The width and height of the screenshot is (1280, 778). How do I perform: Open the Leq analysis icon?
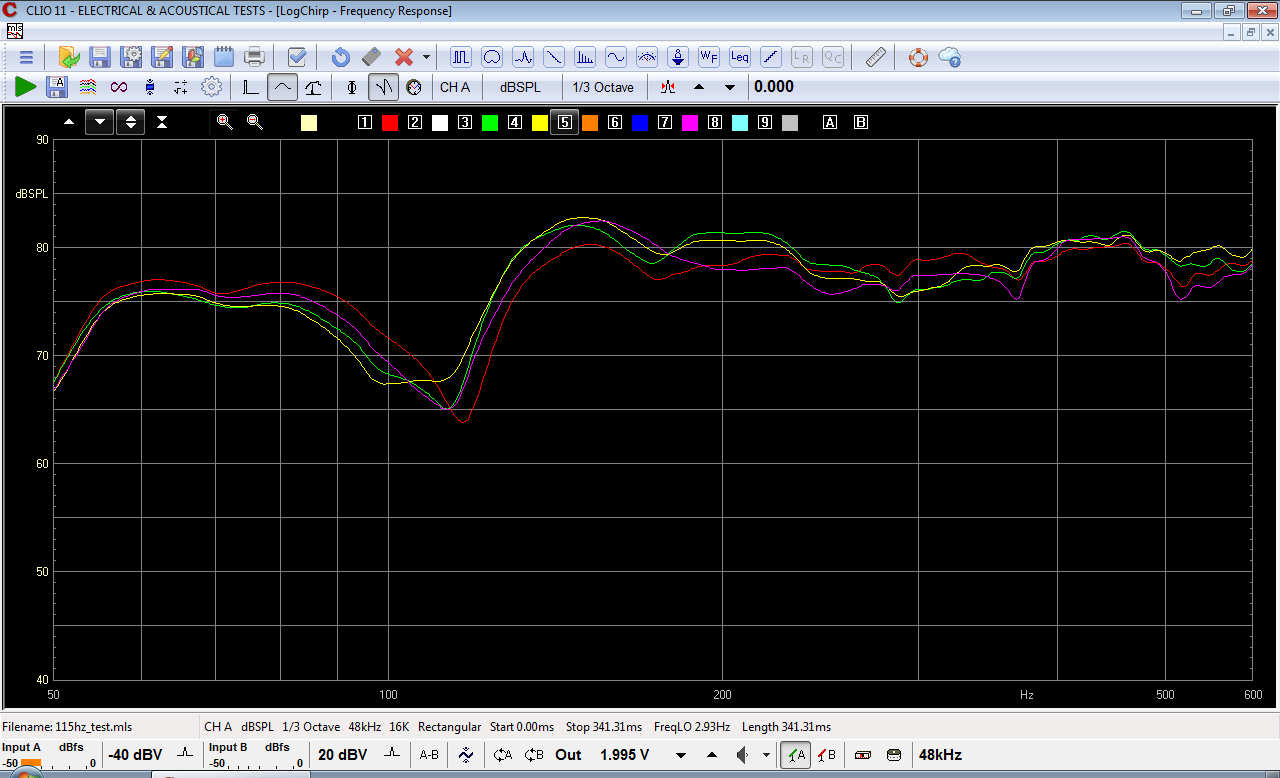(x=740, y=57)
